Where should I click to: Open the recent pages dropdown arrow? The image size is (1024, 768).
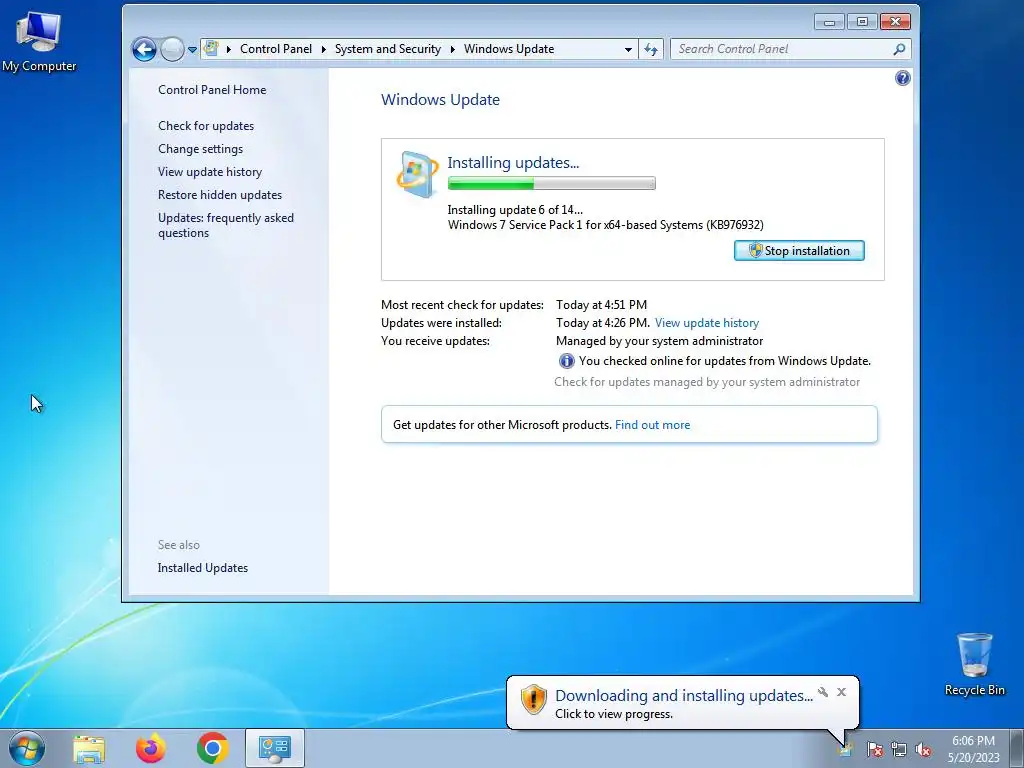[192, 50]
